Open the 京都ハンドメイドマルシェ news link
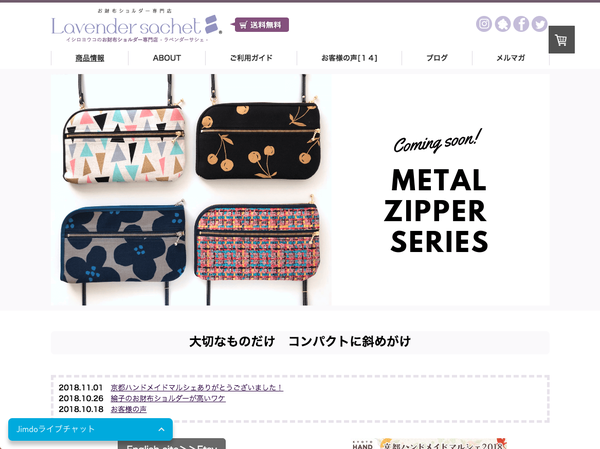 pos(197,388)
